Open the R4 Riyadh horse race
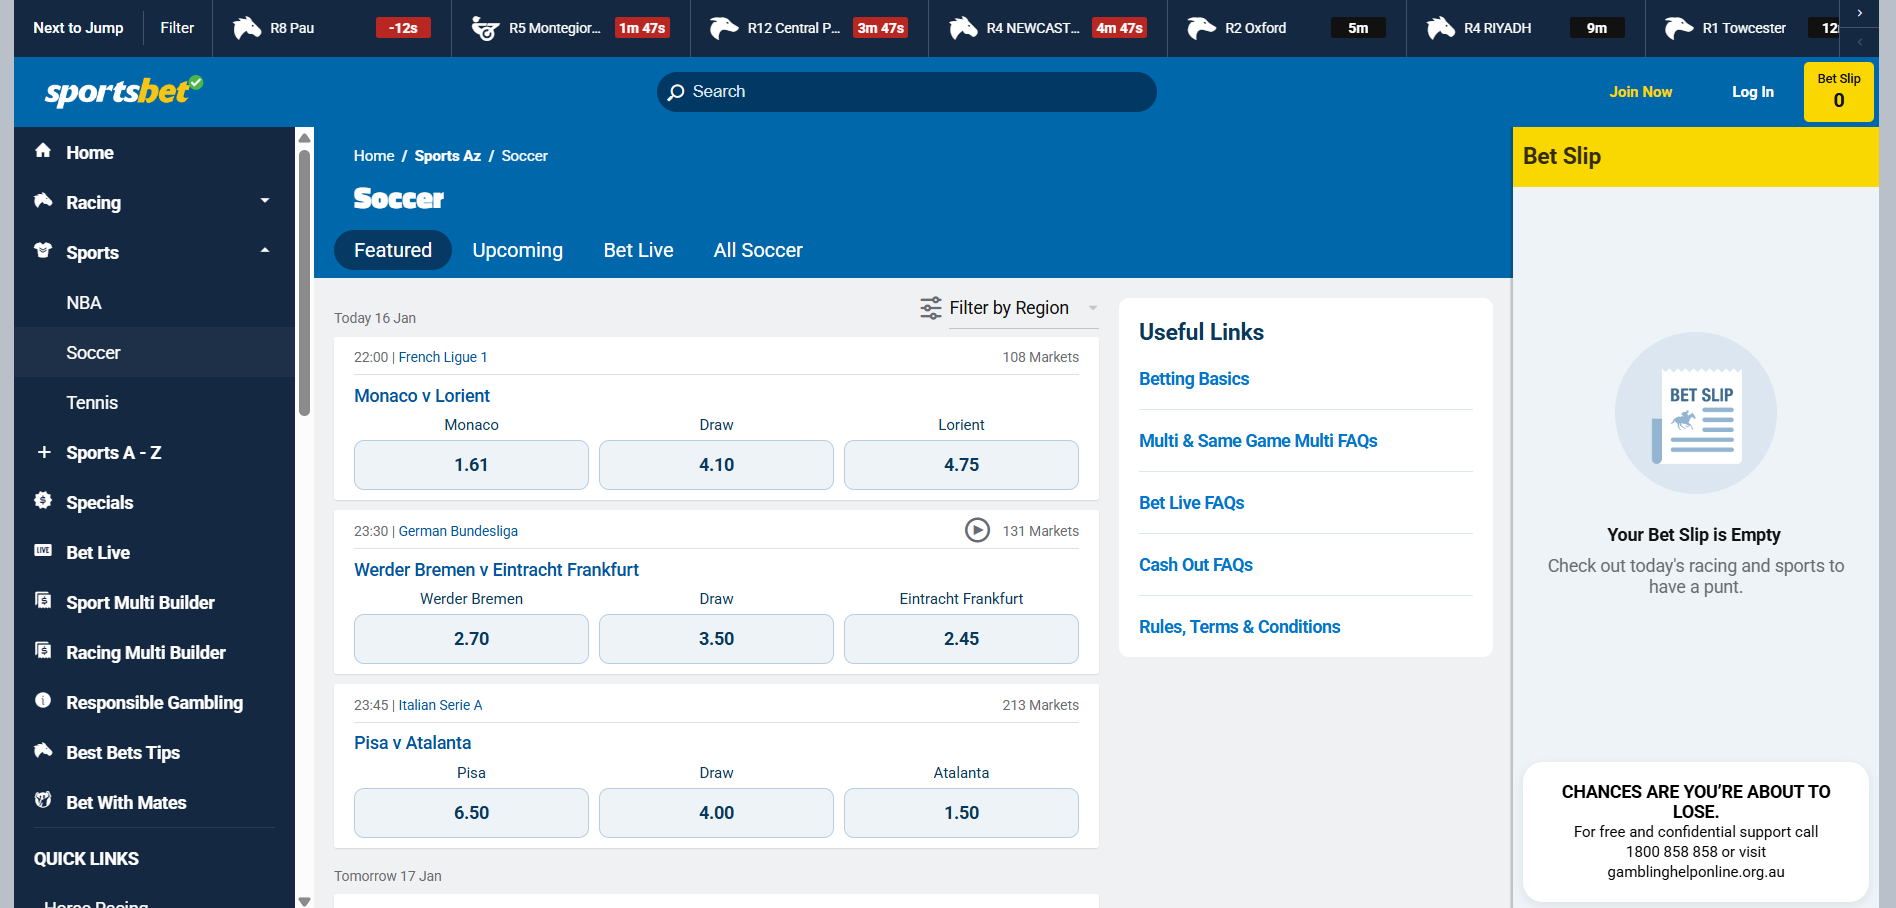The height and width of the screenshot is (908, 1896). [x=1526, y=28]
